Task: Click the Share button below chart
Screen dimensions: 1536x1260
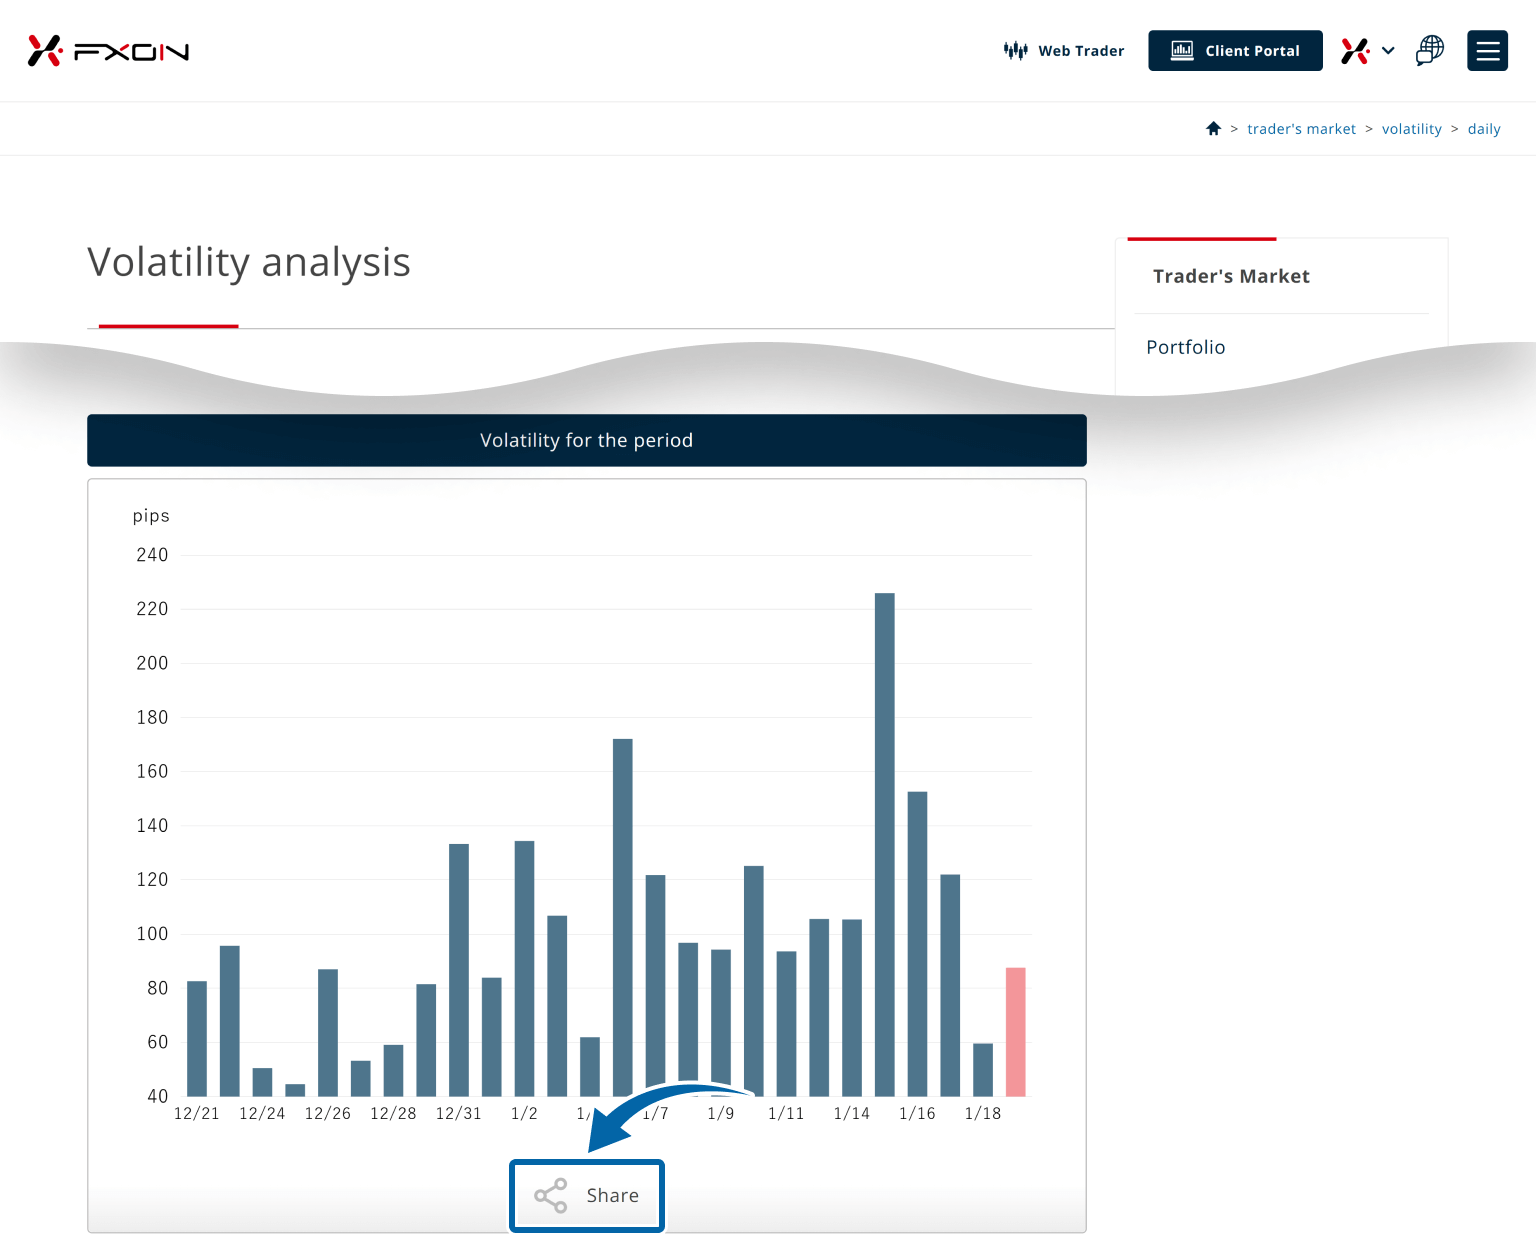Action: tap(587, 1196)
